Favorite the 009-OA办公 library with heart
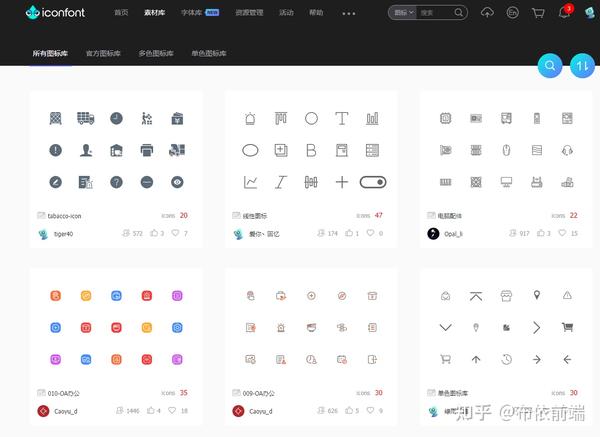Viewport: 600px width, 437px height. pos(370,411)
